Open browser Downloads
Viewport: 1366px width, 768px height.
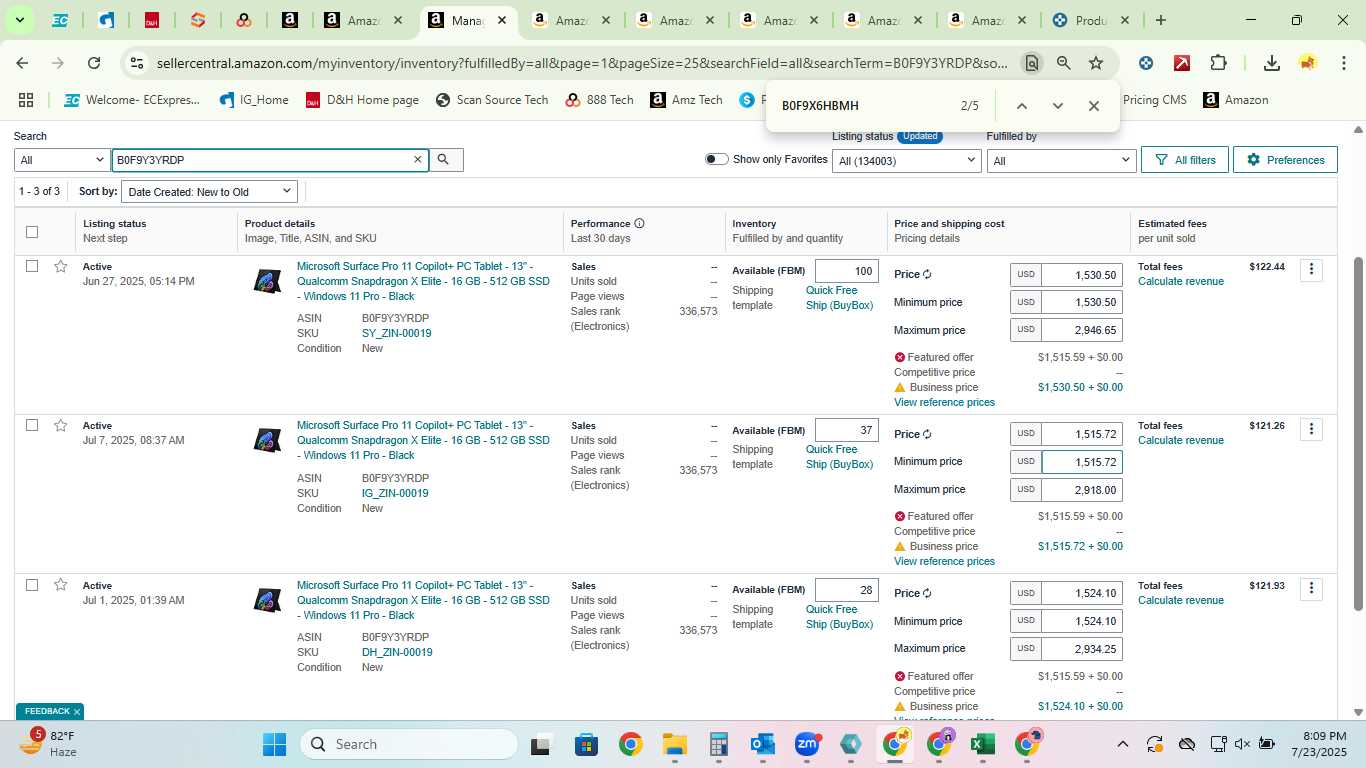pyautogui.click(x=1271, y=63)
